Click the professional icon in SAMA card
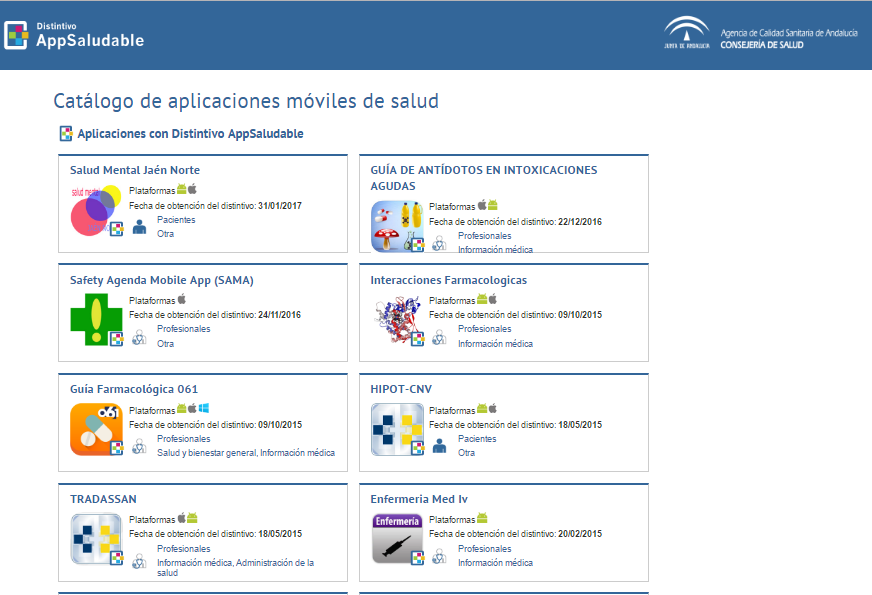 pyautogui.click(x=140, y=337)
